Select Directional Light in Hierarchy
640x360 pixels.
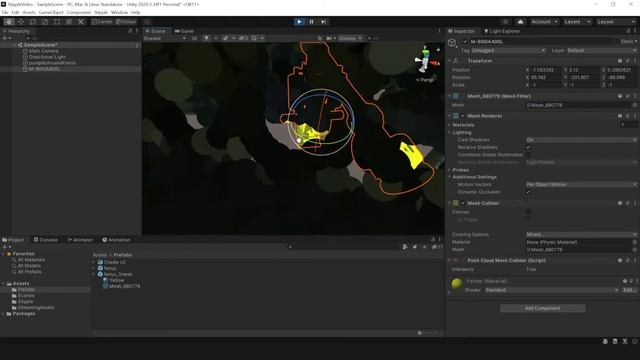point(47,57)
